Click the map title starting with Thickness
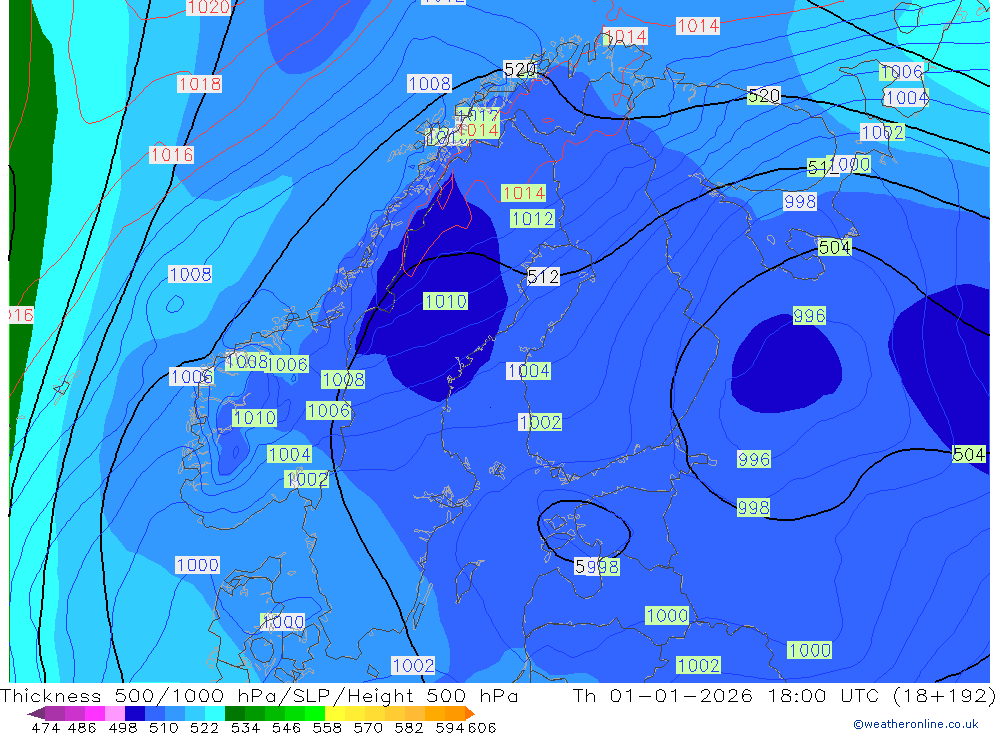The width and height of the screenshot is (1000, 733). tap(259, 696)
